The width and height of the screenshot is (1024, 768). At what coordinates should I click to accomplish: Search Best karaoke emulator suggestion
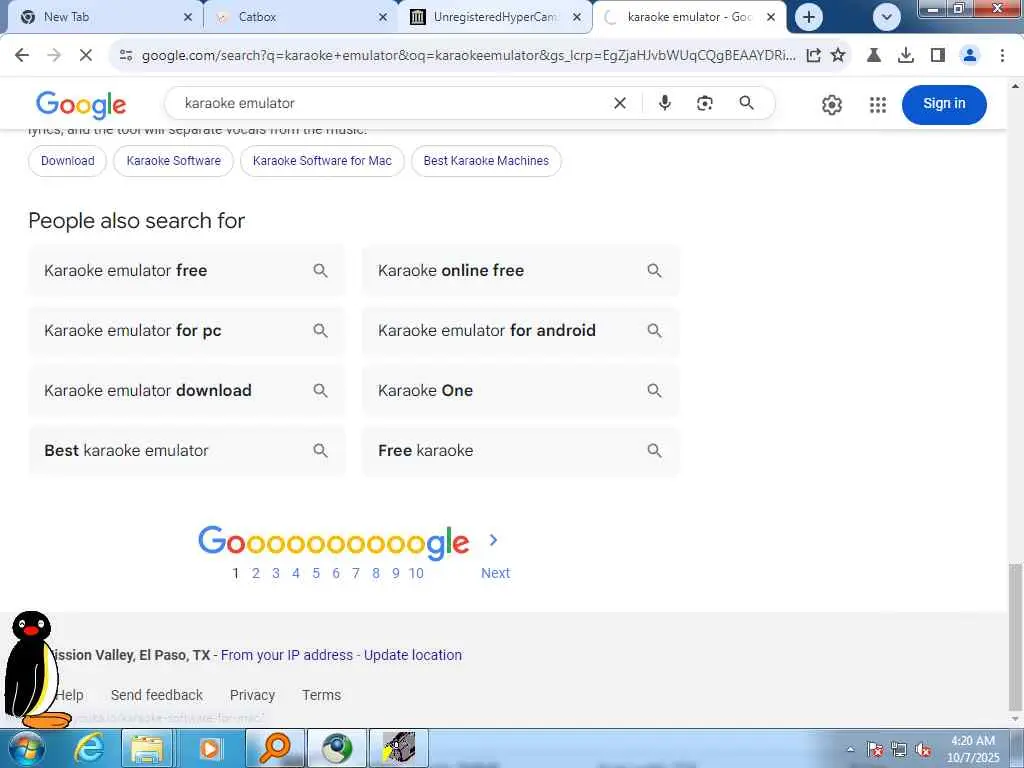click(187, 451)
